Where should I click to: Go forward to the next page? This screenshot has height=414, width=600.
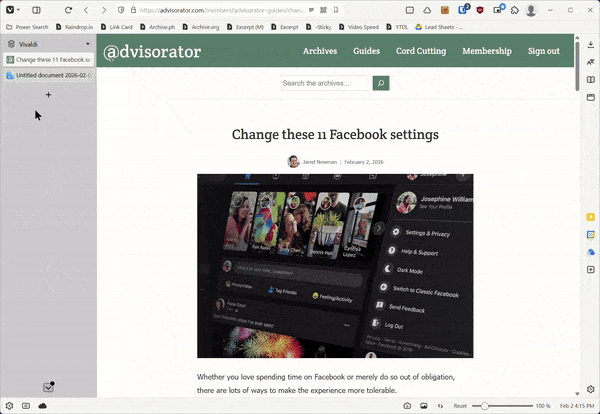[104, 10]
